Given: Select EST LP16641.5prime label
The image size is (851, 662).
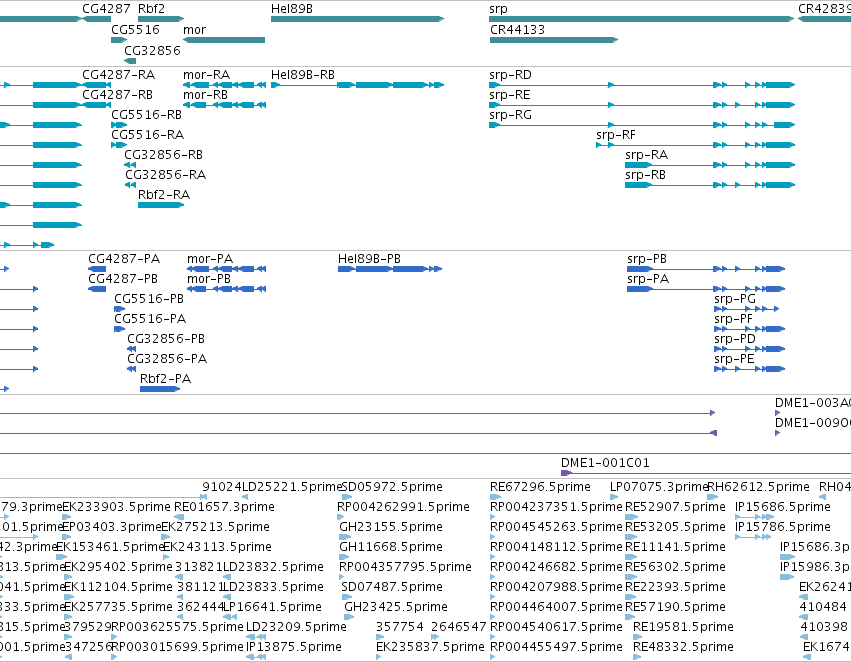Looking at the screenshot, I should pyautogui.click(x=273, y=607).
